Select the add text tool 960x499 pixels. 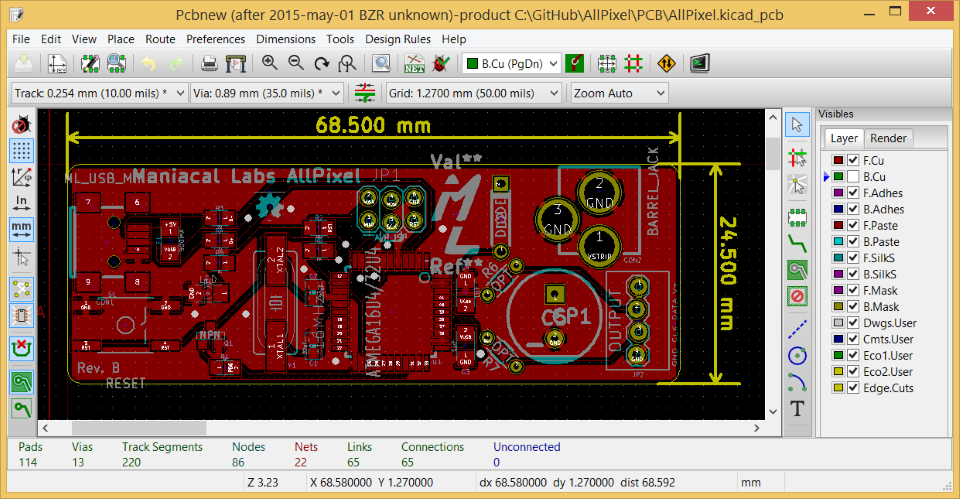(x=797, y=409)
